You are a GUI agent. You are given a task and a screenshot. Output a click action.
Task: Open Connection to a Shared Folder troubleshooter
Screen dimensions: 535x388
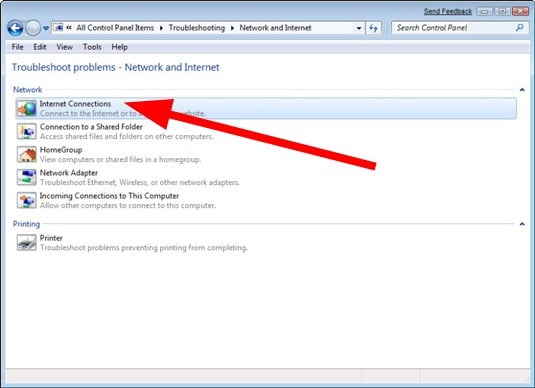point(91,127)
